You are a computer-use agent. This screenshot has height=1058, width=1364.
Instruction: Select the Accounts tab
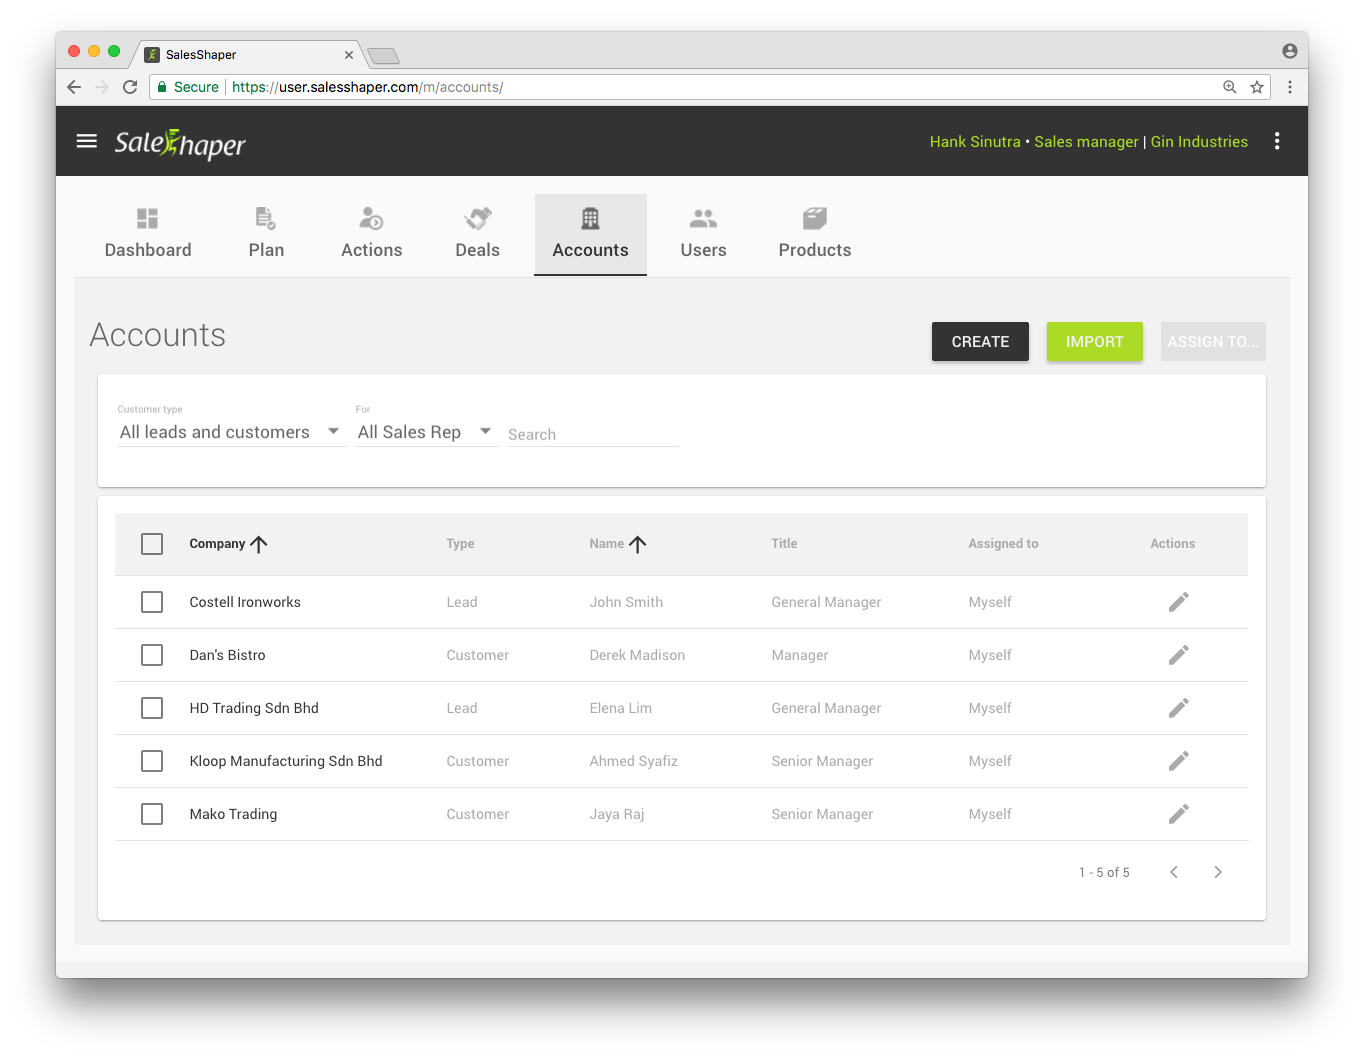pyautogui.click(x=591, y=234)
